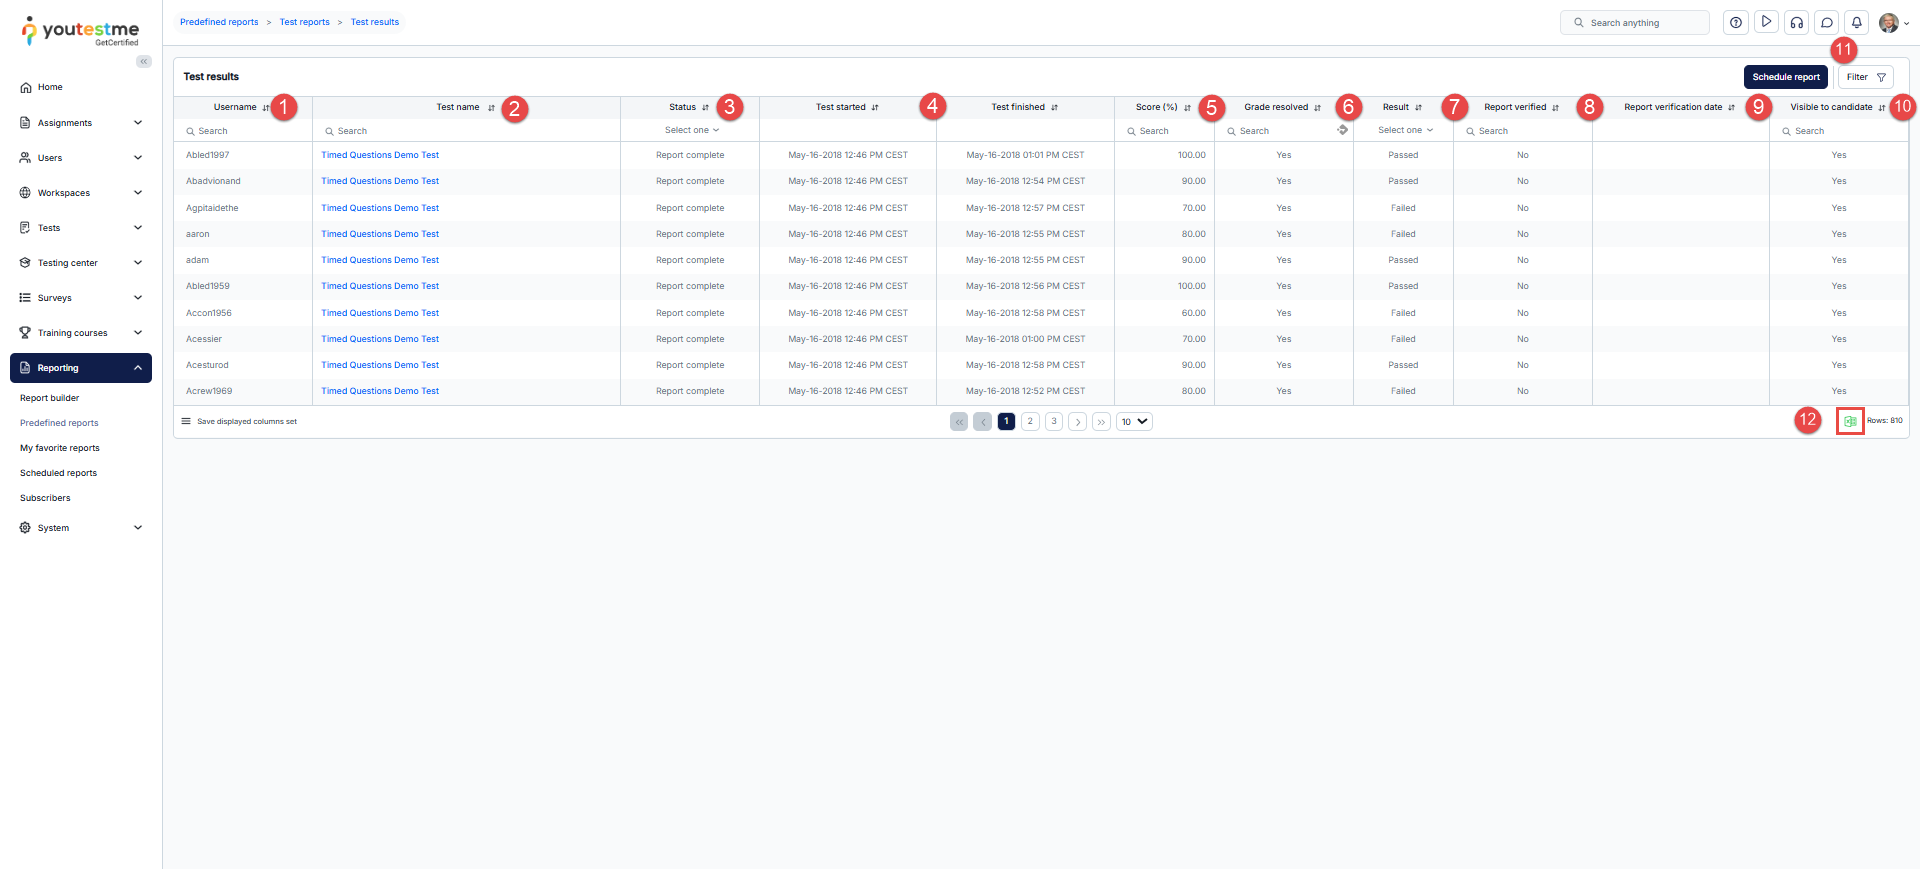Go to Home in sidebar
1920x869 pixels.
tap(50, 87)
